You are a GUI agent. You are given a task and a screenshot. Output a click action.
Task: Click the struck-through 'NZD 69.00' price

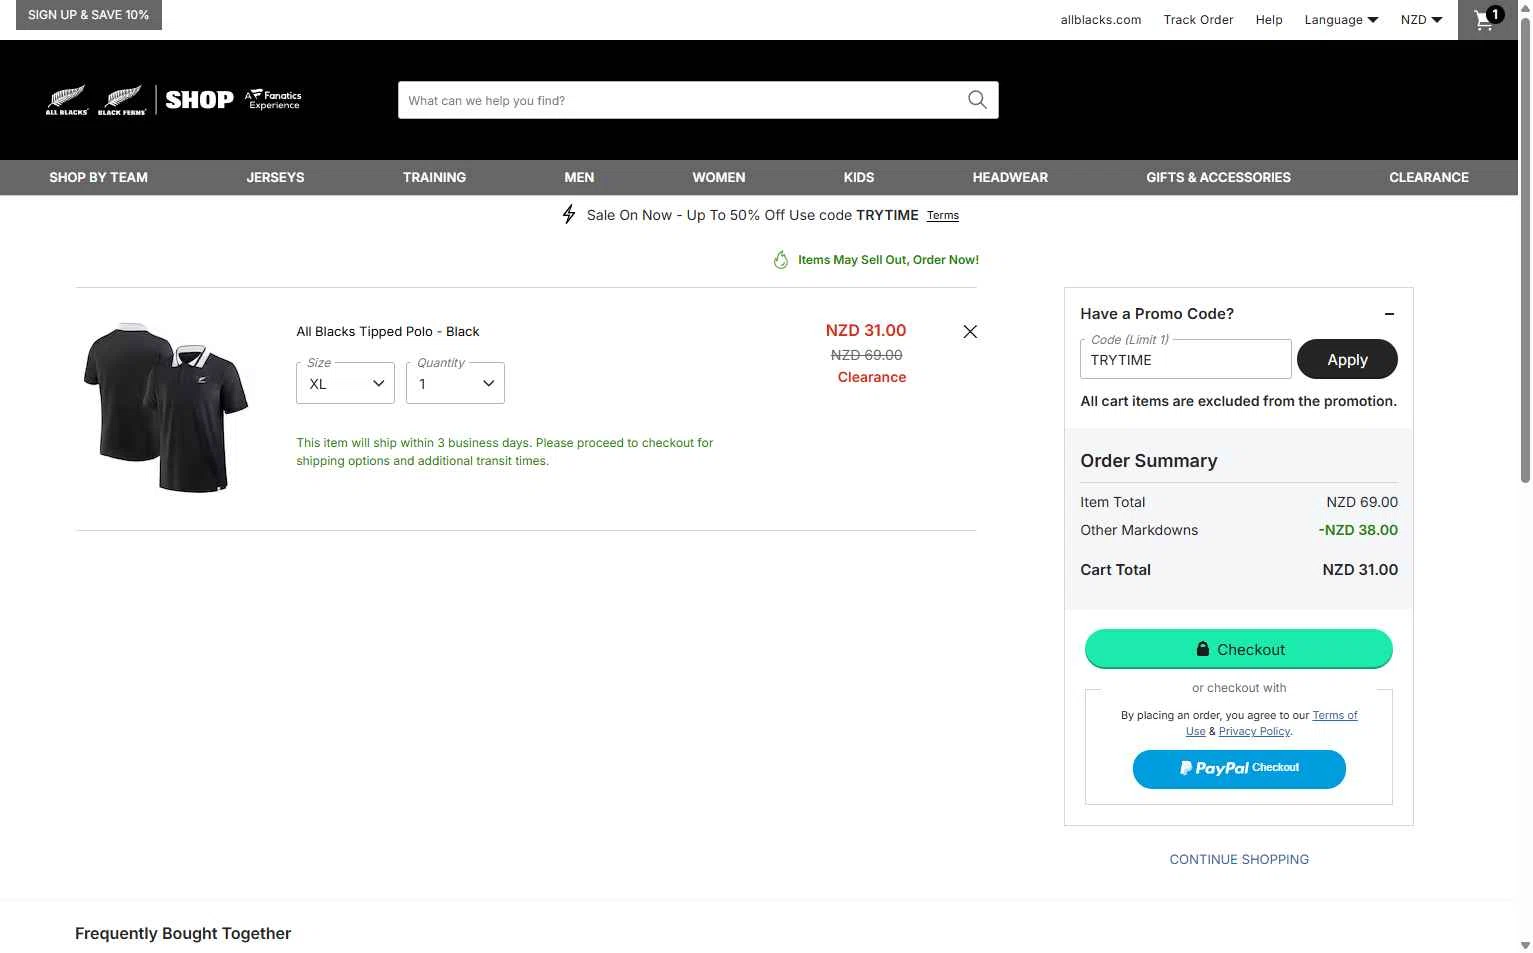pyautogui.click(x=866, y=355)
